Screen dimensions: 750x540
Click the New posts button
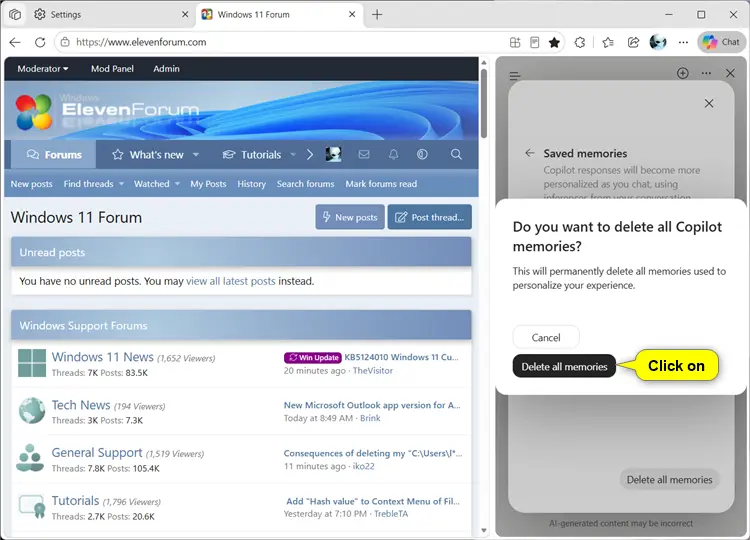[350, 217]
